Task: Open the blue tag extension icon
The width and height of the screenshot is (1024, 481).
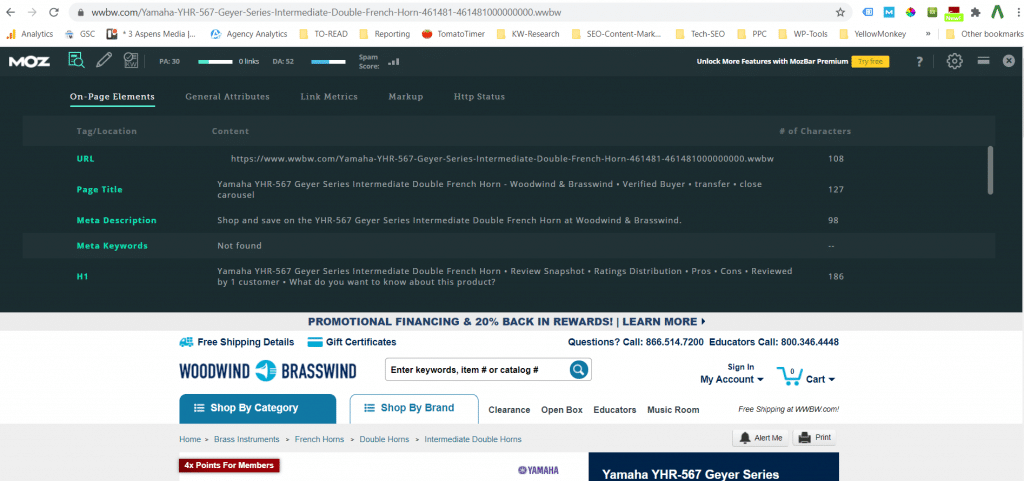Action: click(x=868, y=12)
